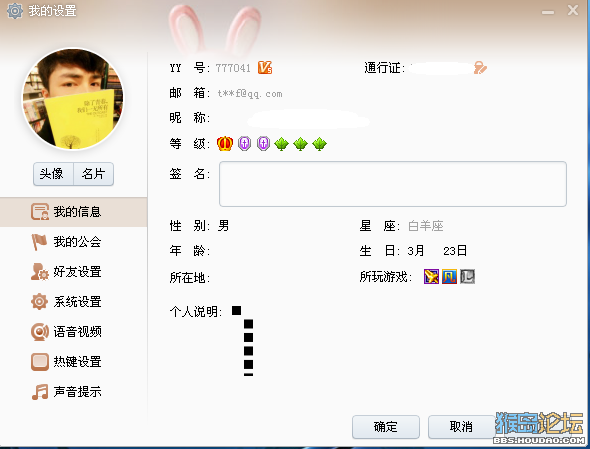Go to 好友设置 settings
590x449 pixels.
(x=73, y=272)
